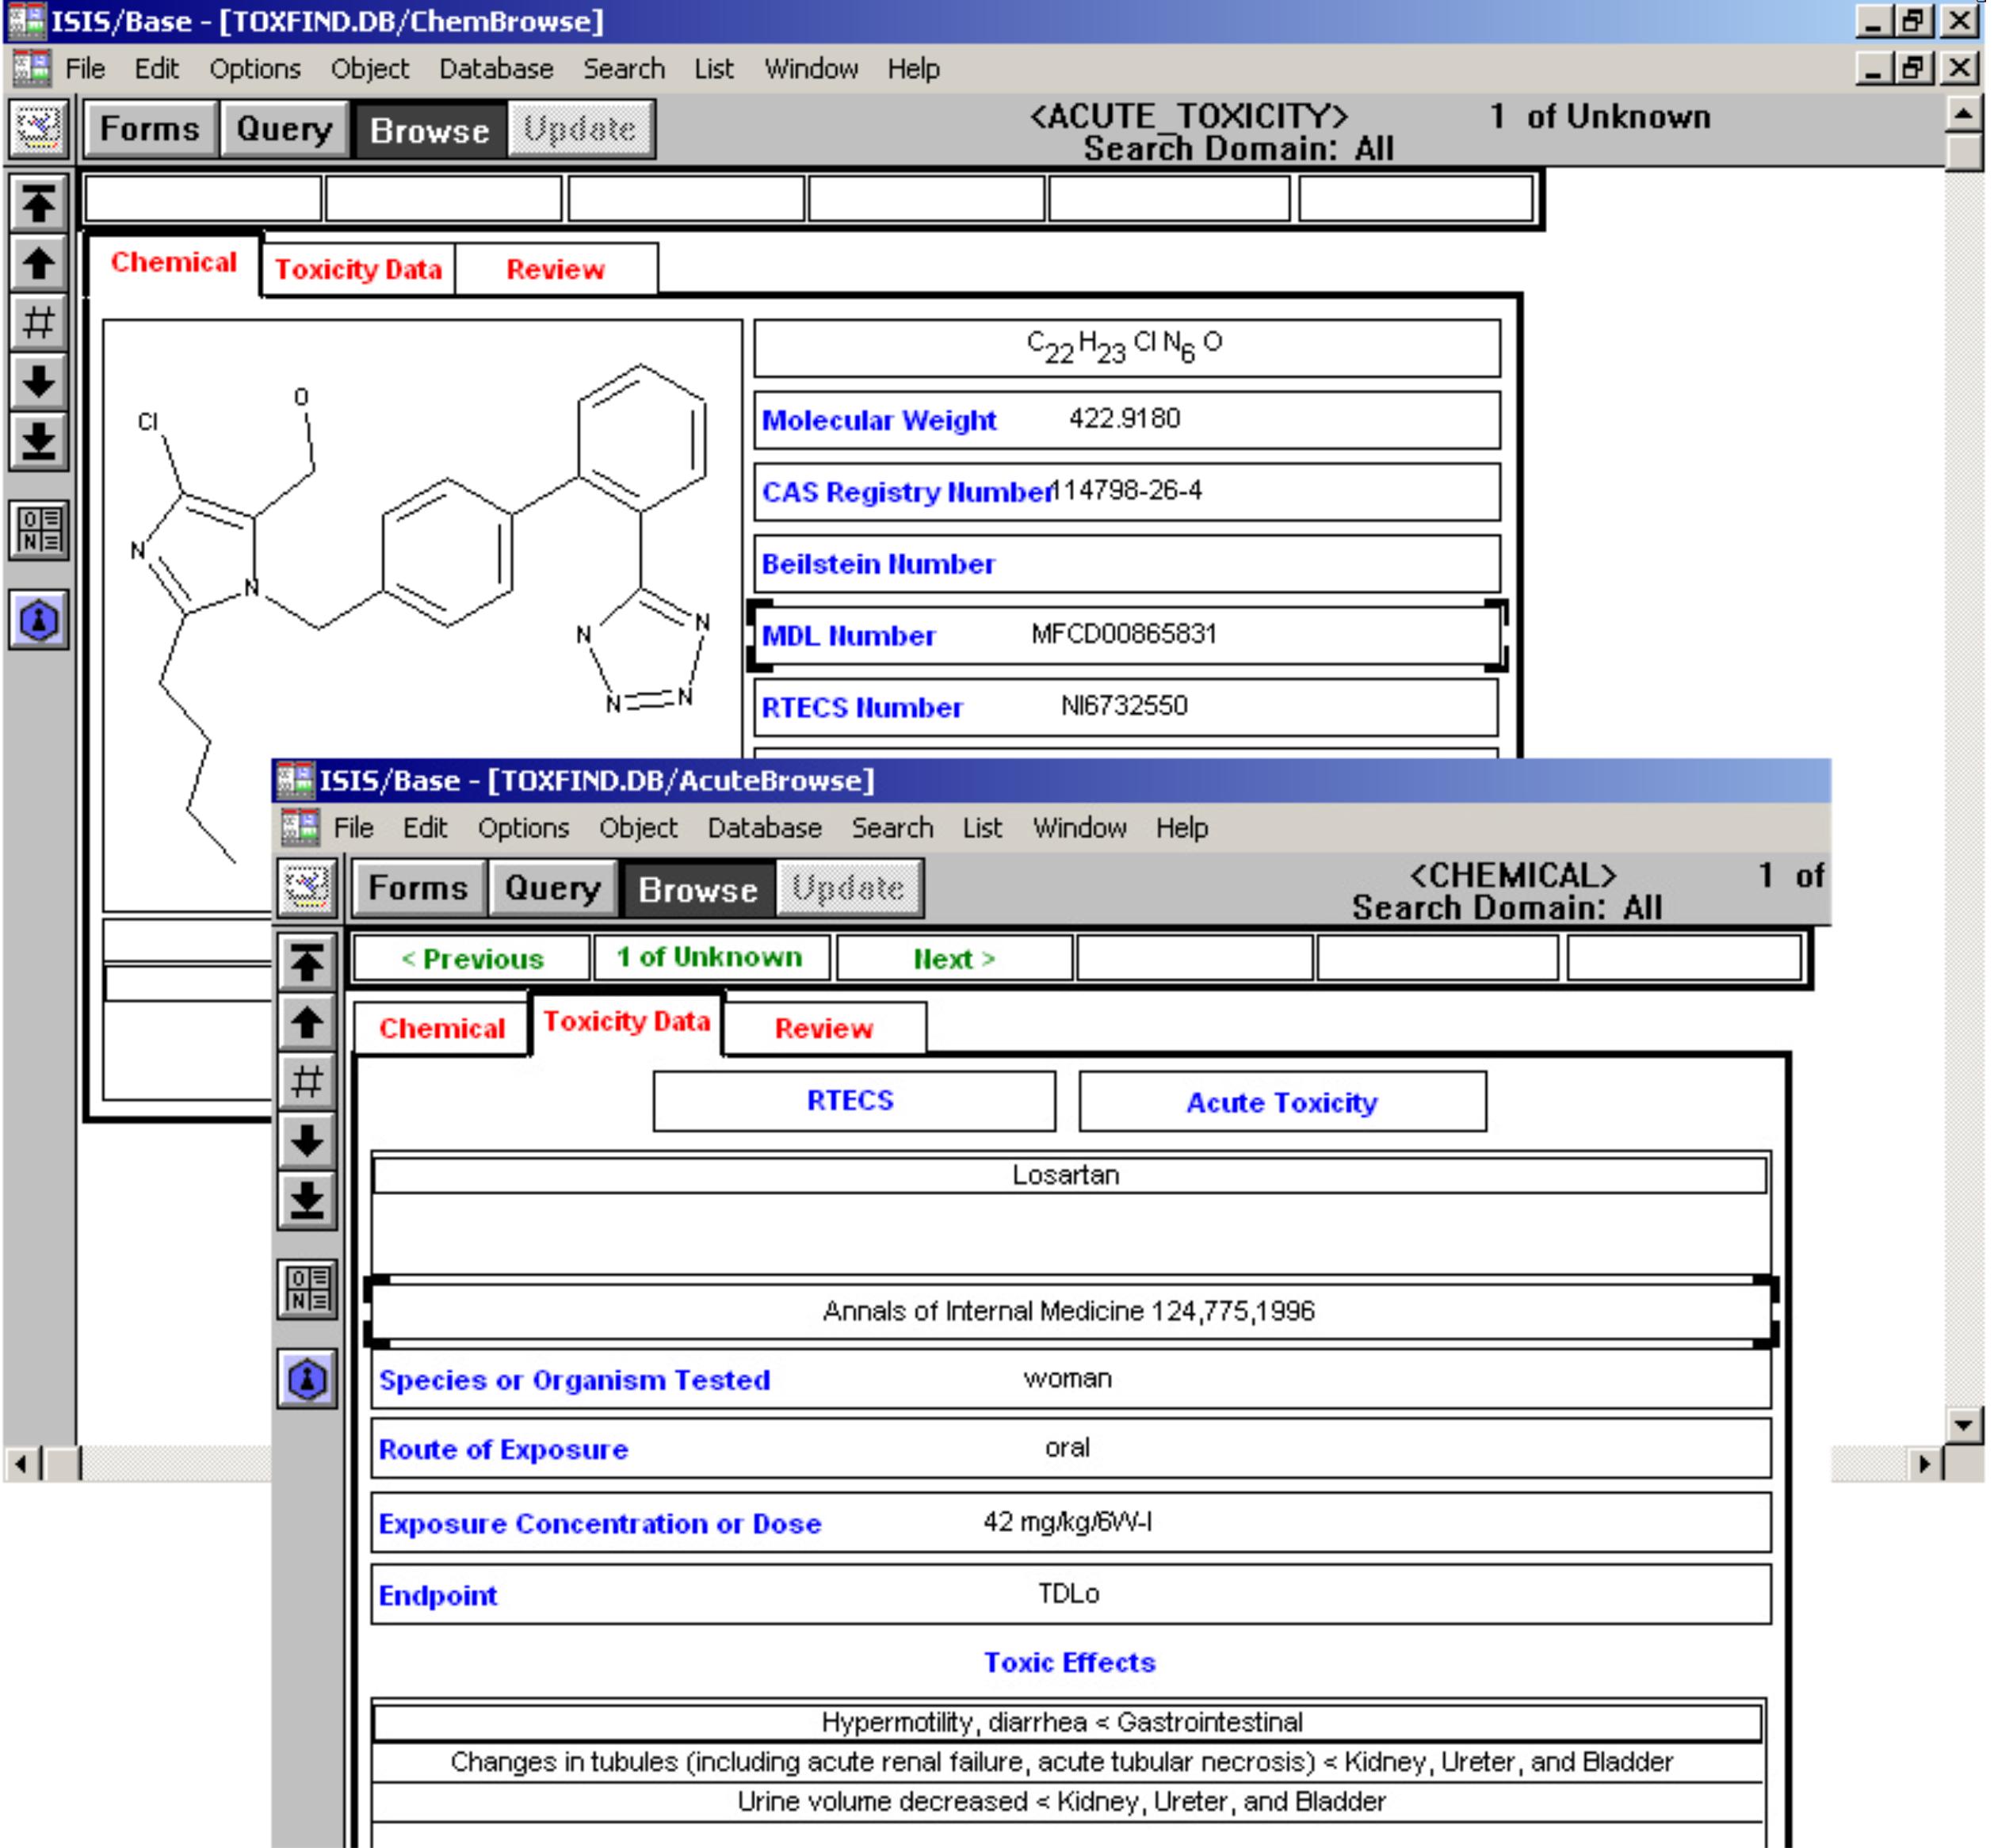Click the blue info icon in AcuteBrowse sidebar
This screenshot has height=1848, width=1994.
306,1379
